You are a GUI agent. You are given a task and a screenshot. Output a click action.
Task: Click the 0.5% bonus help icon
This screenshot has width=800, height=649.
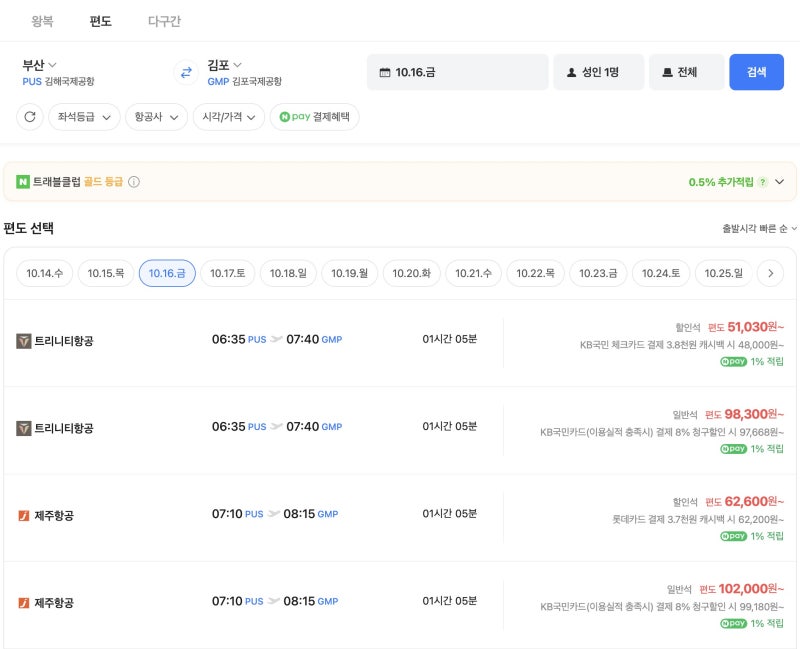pos(763,182)
